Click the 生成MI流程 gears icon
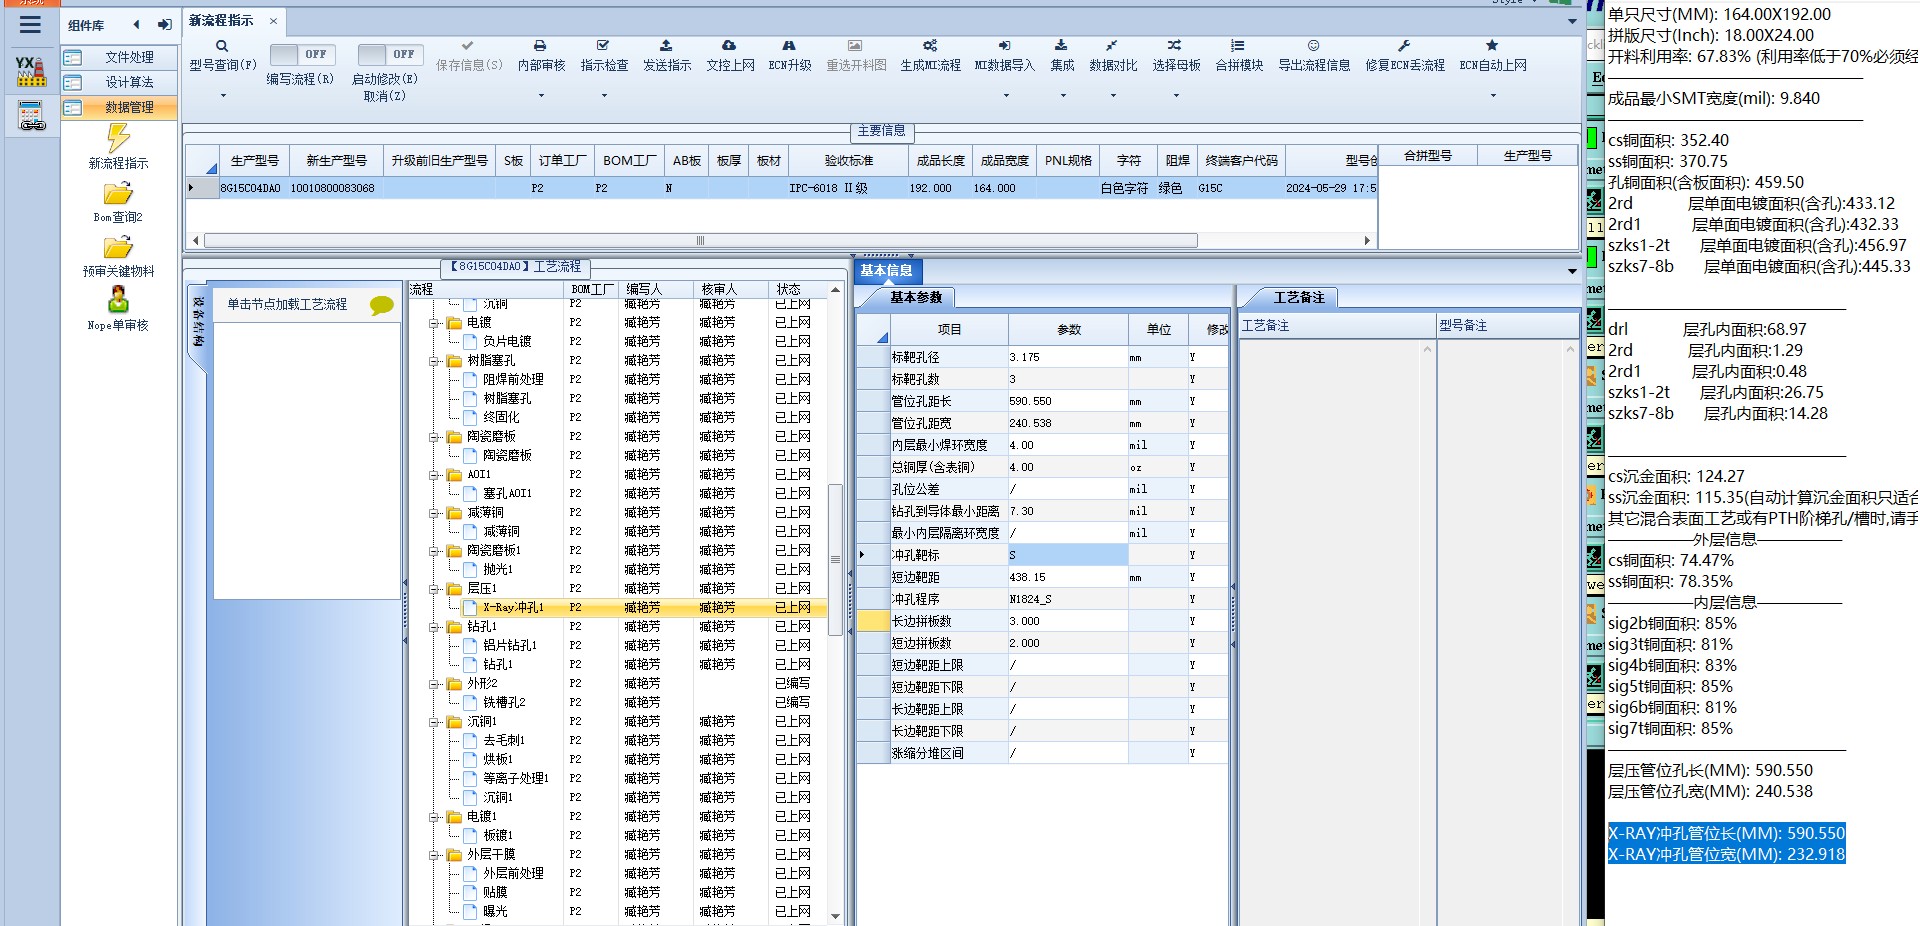 click(930, 46)
